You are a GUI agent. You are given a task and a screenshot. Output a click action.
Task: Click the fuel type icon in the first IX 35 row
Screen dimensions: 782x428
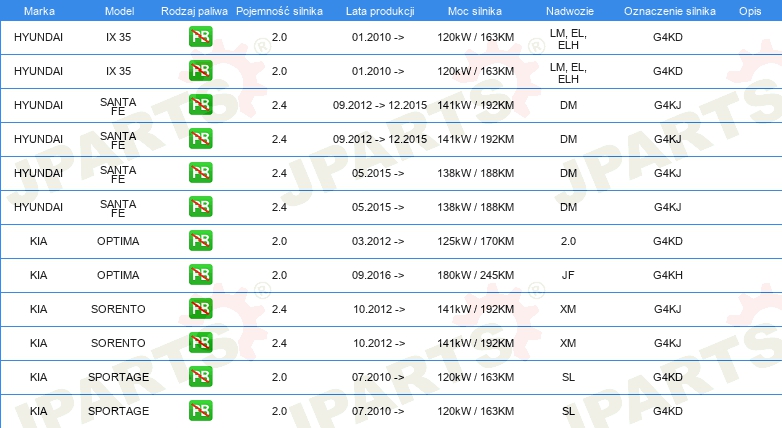point(200,37)
